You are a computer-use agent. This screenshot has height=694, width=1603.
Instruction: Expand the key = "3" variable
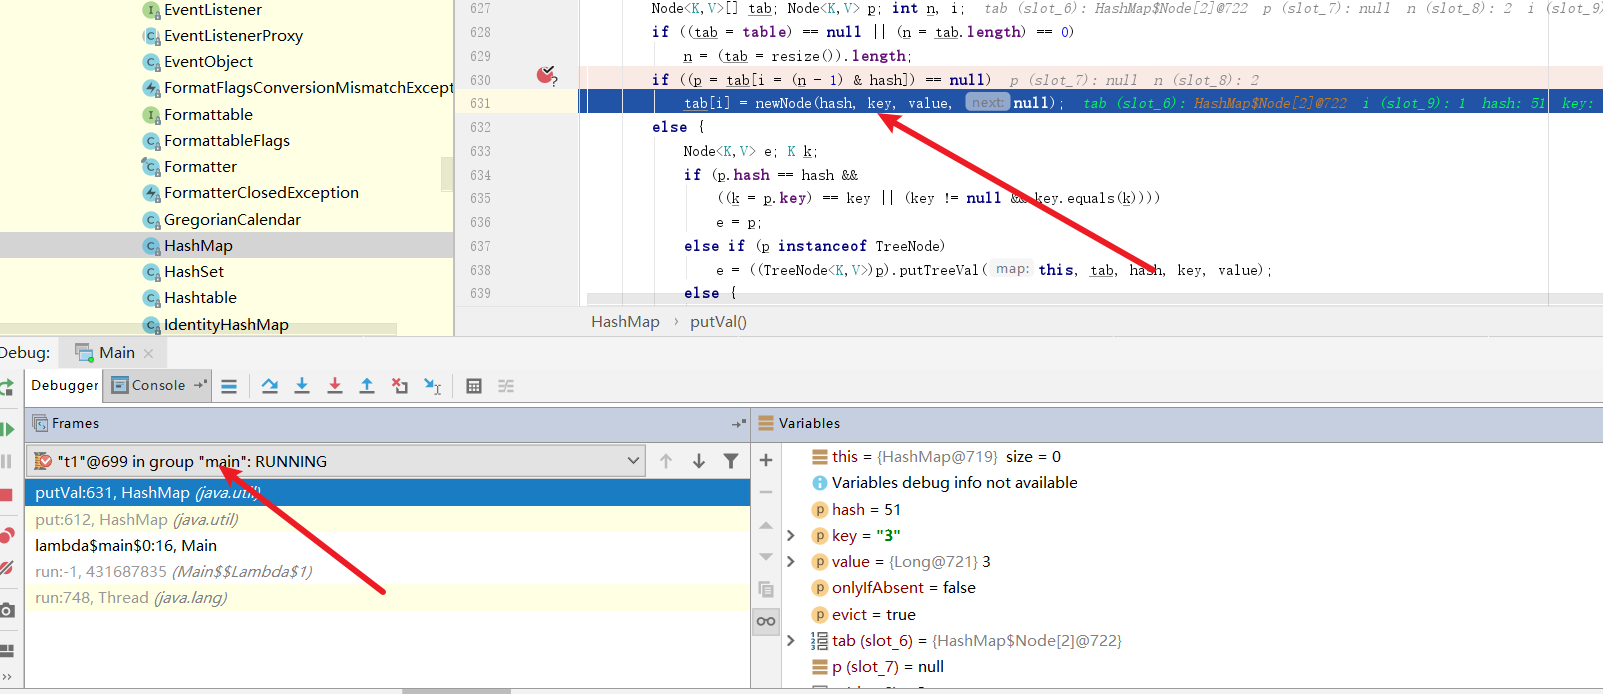click(x=791, y=536)
